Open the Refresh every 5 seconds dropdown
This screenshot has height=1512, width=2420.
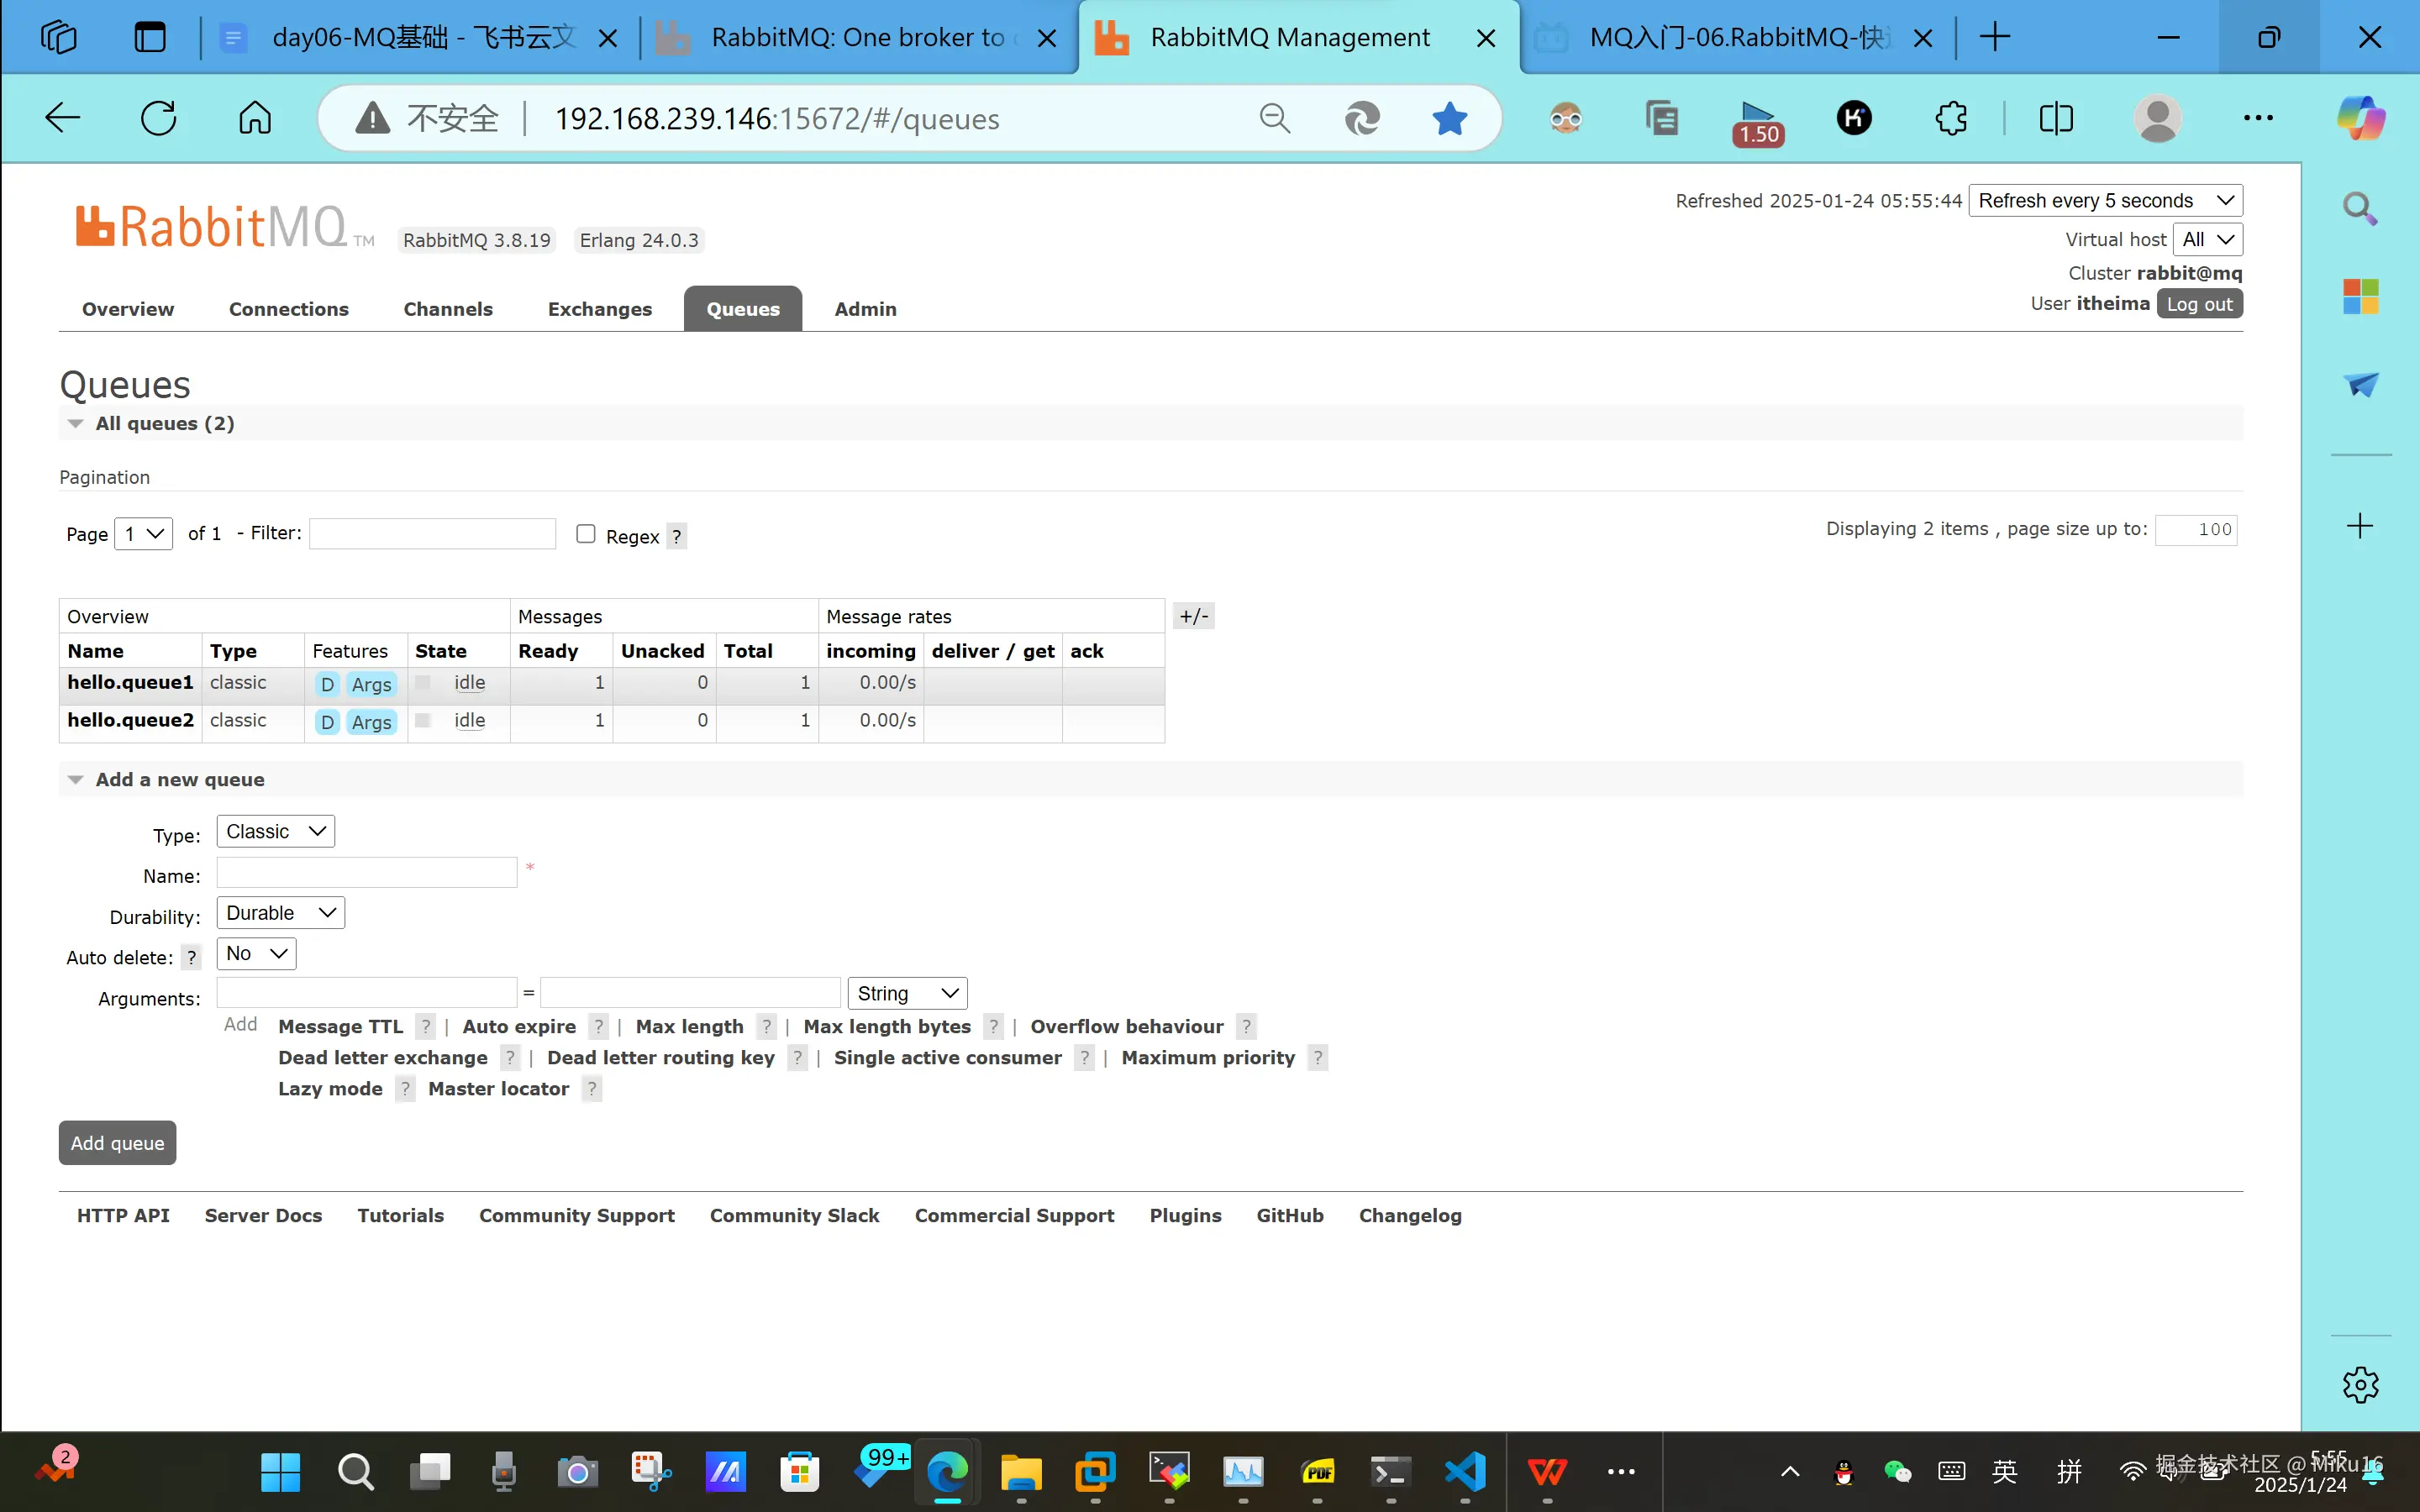click(x=2105, y=200)
